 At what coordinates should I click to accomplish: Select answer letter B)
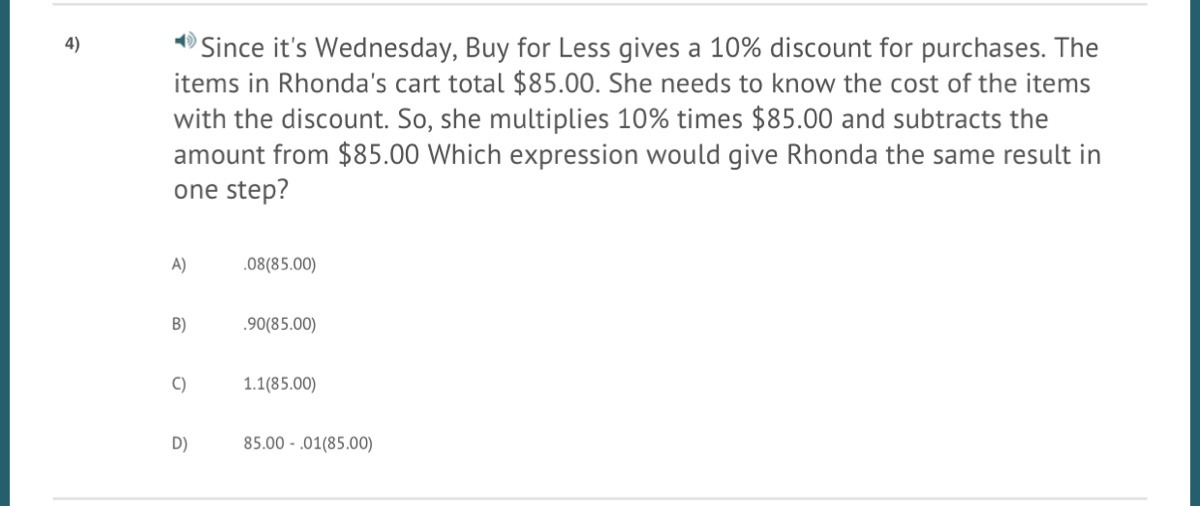tap(180, 324)
